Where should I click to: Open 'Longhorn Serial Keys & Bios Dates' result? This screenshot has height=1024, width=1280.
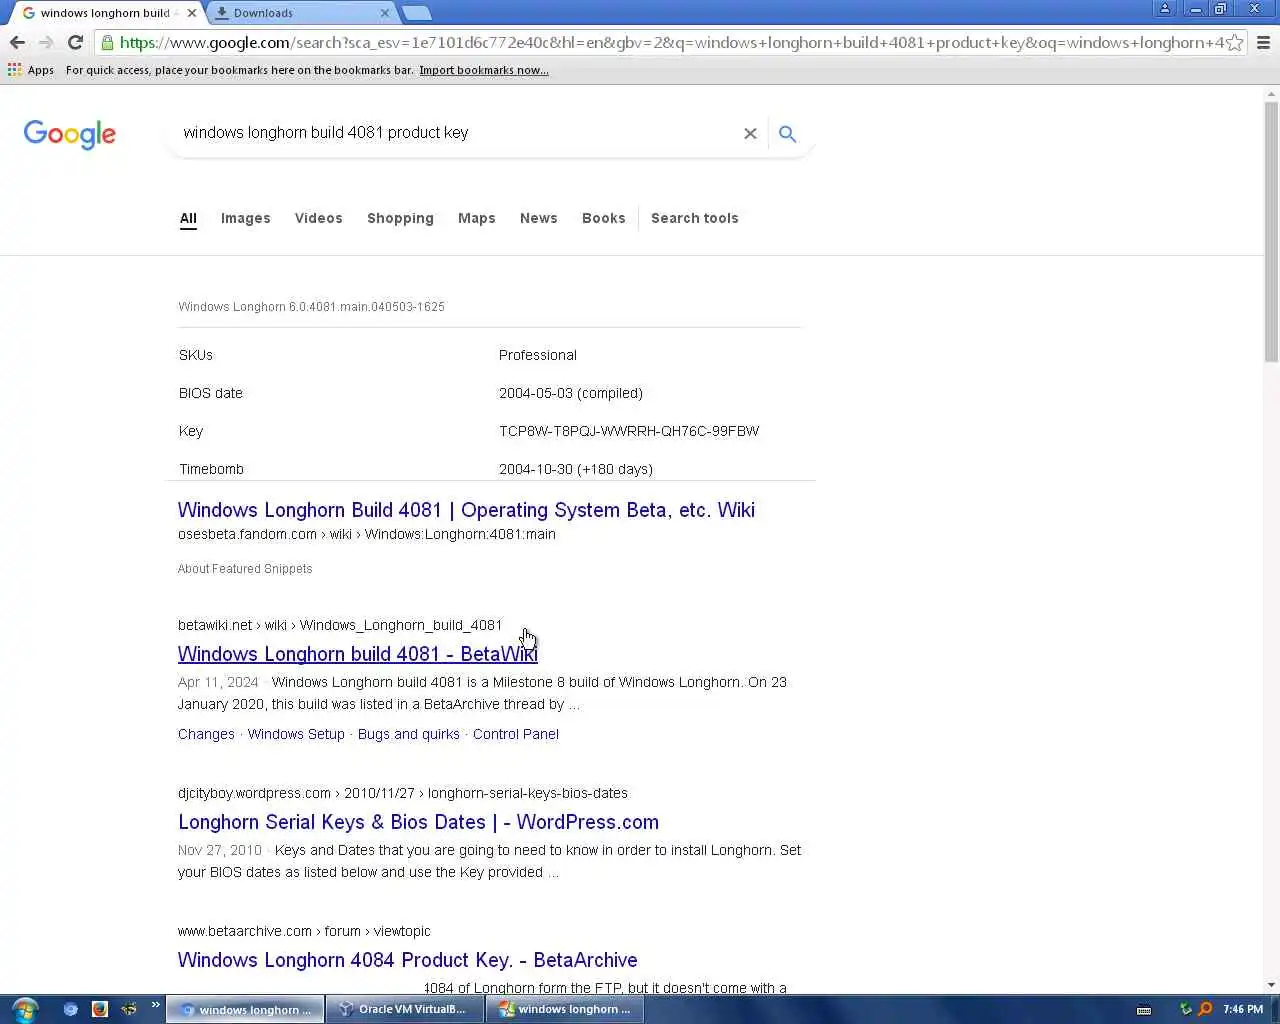[418, 822]
